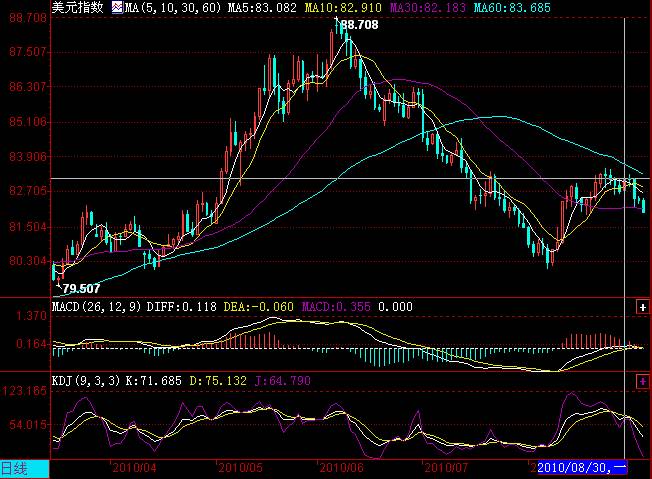This screenshot has height=479, width=652.
Task: Click the 0.000 value in MACD header
Action: click(395, 307)
